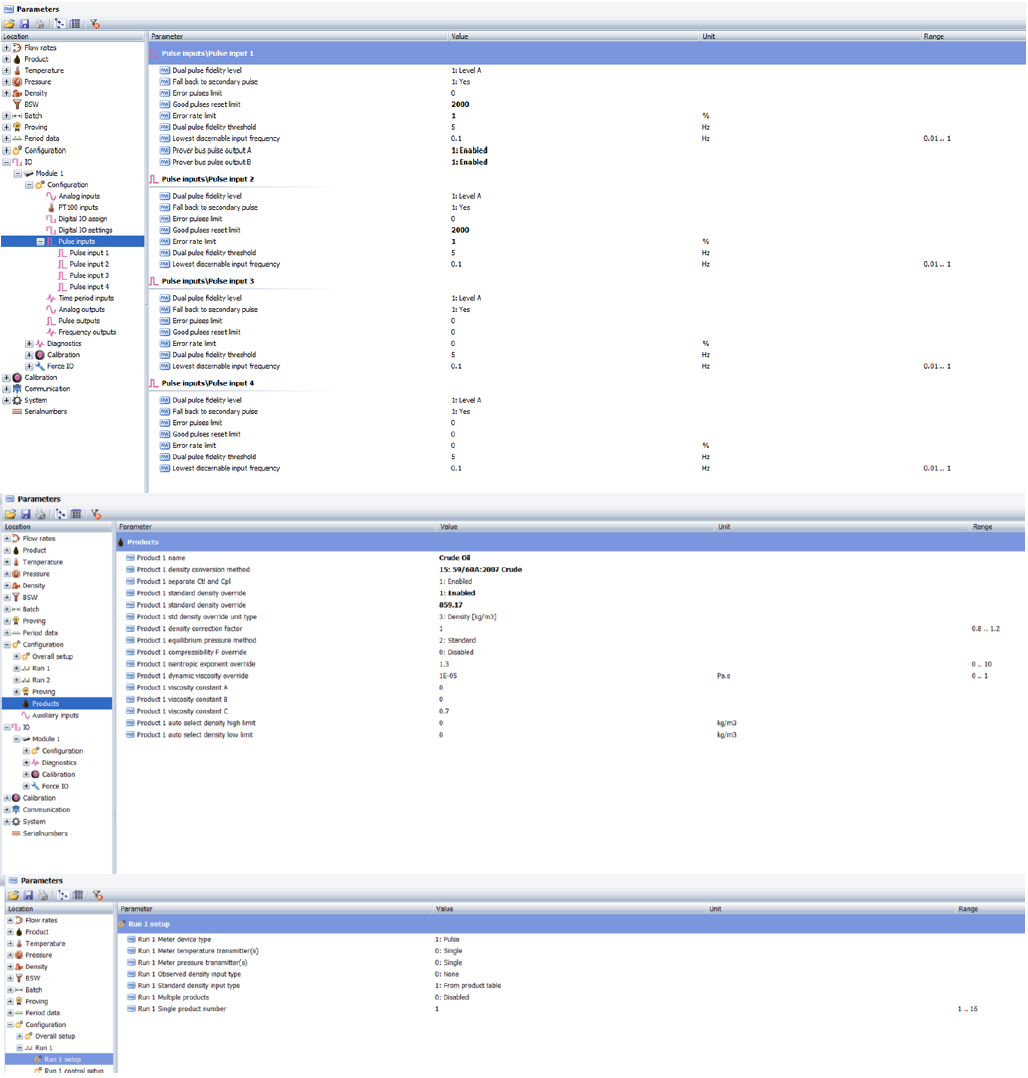Select Pulse input 1 tree item
Image resolution: width=1028 pixels, height=1078 pixels.
[x=89, y=253]
